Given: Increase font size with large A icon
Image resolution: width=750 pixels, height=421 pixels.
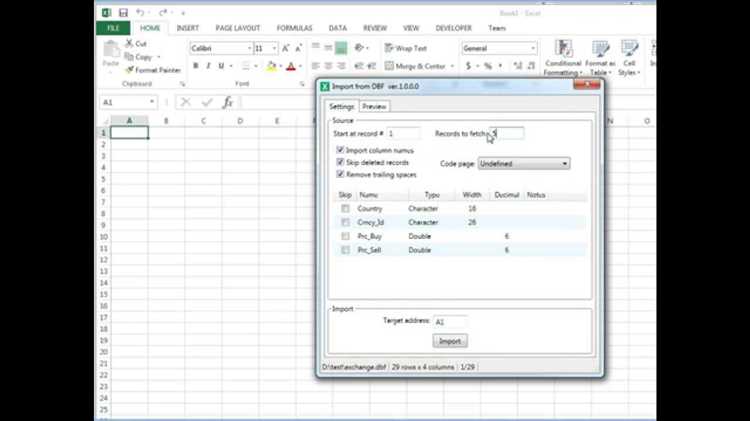Looking at the screenshot, I should coord(286,48).
